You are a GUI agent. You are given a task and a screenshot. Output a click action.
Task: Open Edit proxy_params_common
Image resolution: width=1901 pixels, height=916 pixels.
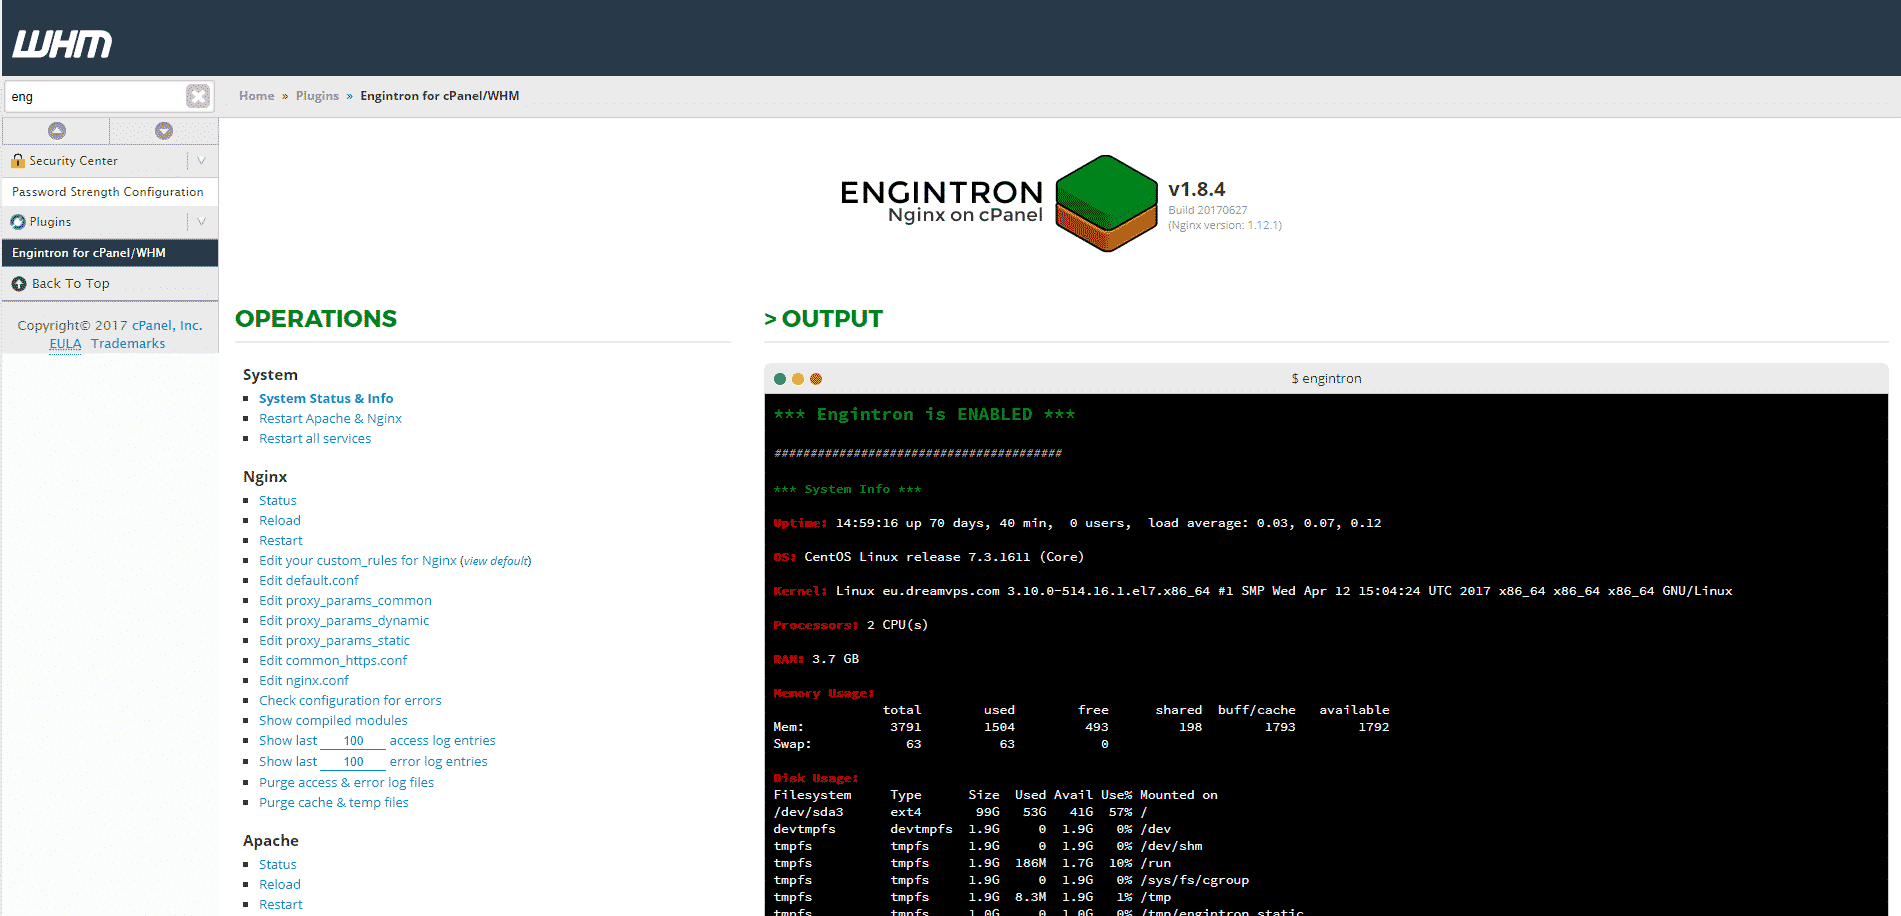click(x=345, y=601)
